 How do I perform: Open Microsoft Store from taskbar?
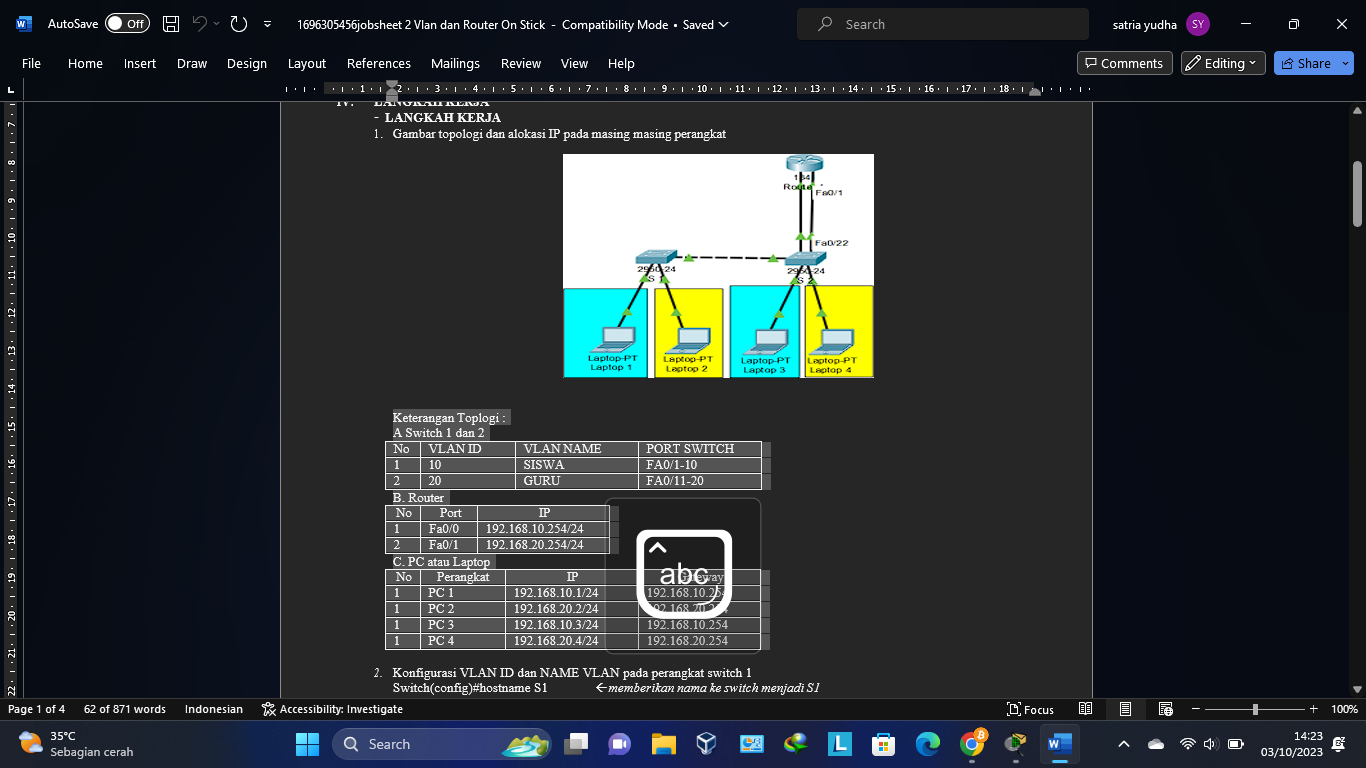tap(883, 744)
